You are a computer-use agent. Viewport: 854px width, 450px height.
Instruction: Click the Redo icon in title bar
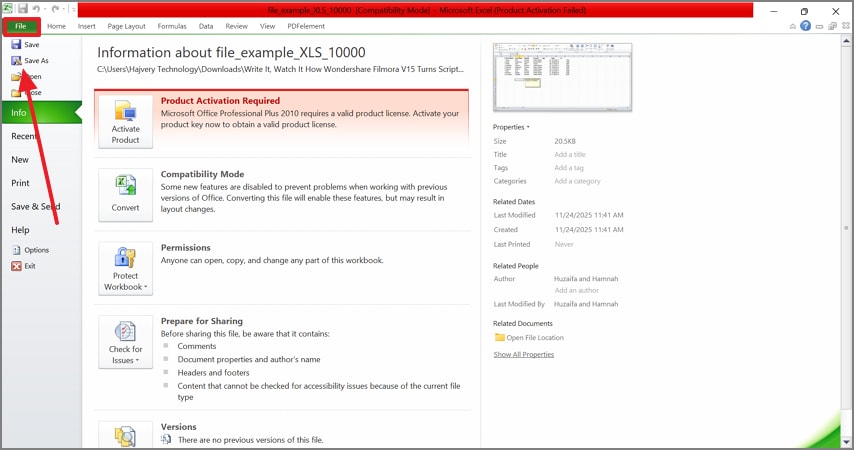[x=56, y=9]
